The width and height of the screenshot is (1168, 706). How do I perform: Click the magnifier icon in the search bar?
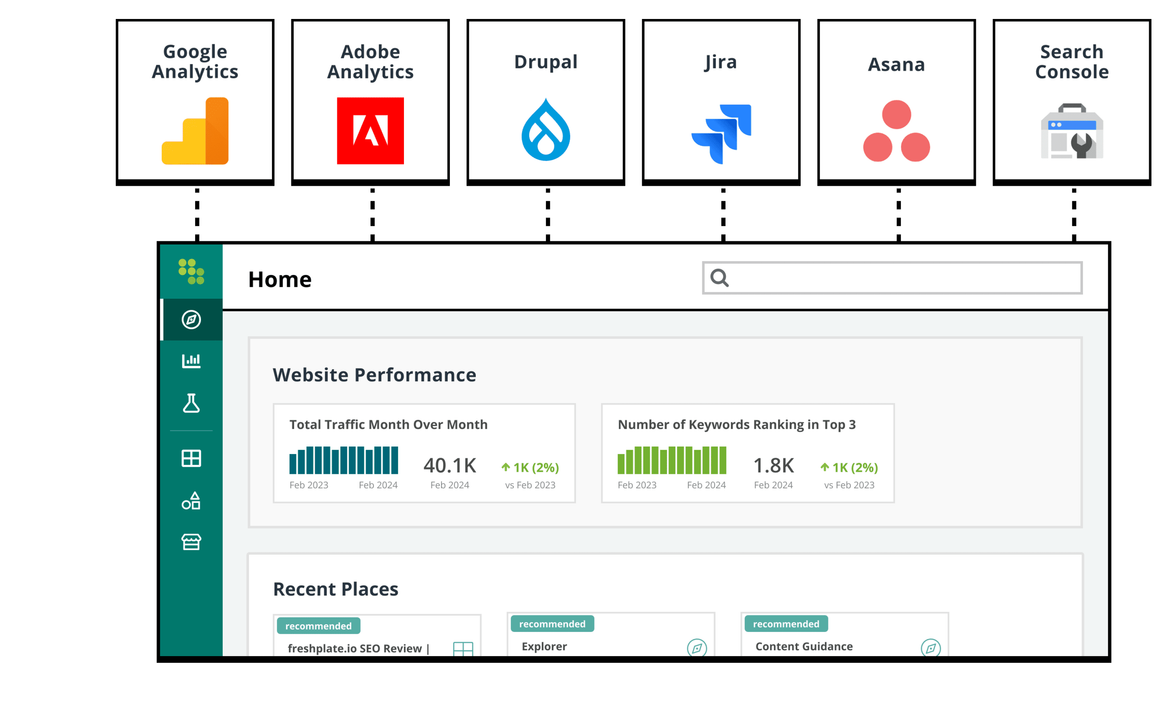pos(720,277)
